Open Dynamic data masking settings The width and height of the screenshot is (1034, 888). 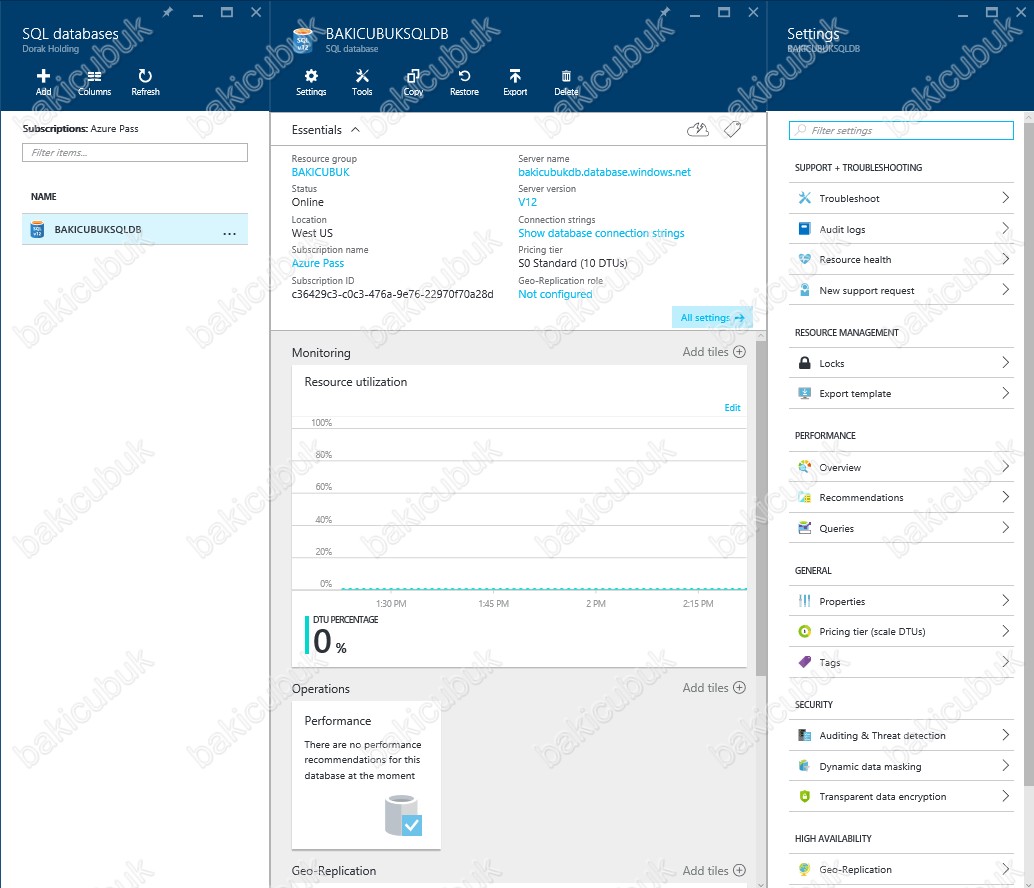(901, 766)
